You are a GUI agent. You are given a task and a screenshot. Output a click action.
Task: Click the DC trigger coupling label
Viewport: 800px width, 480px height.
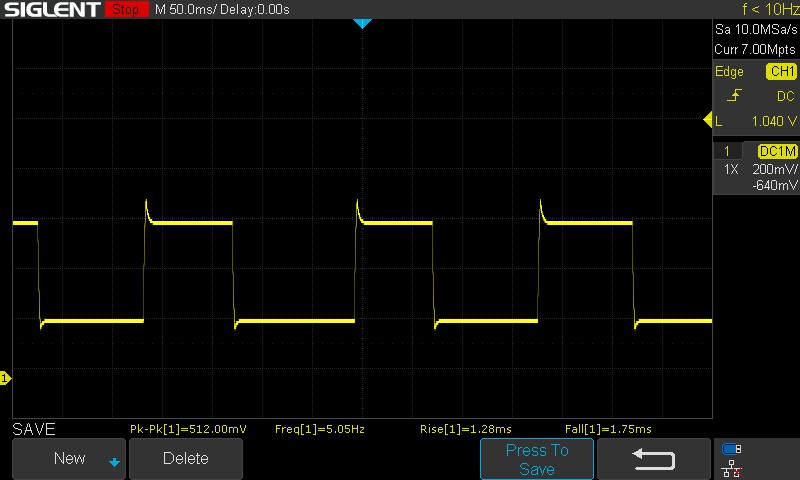pyautogui.click(x=785, y=96)
